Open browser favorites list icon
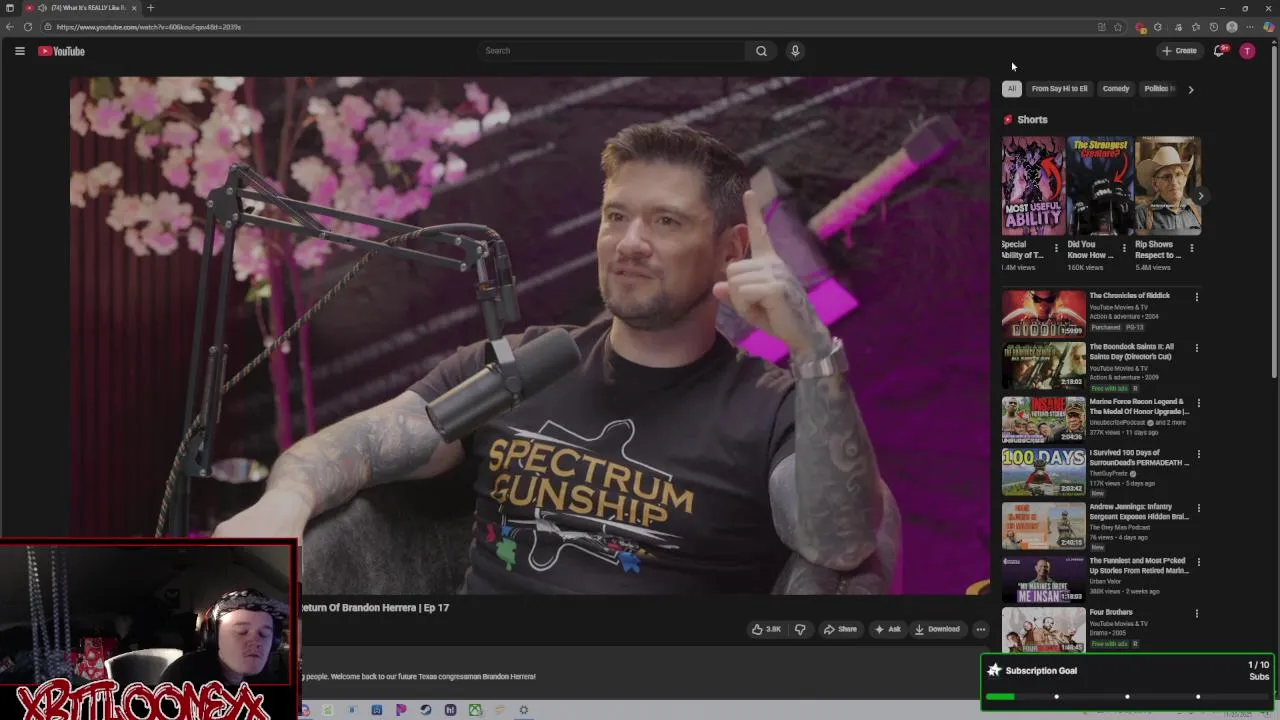Viewport: 1280px width, 720px height. (x=1196, y=27)
